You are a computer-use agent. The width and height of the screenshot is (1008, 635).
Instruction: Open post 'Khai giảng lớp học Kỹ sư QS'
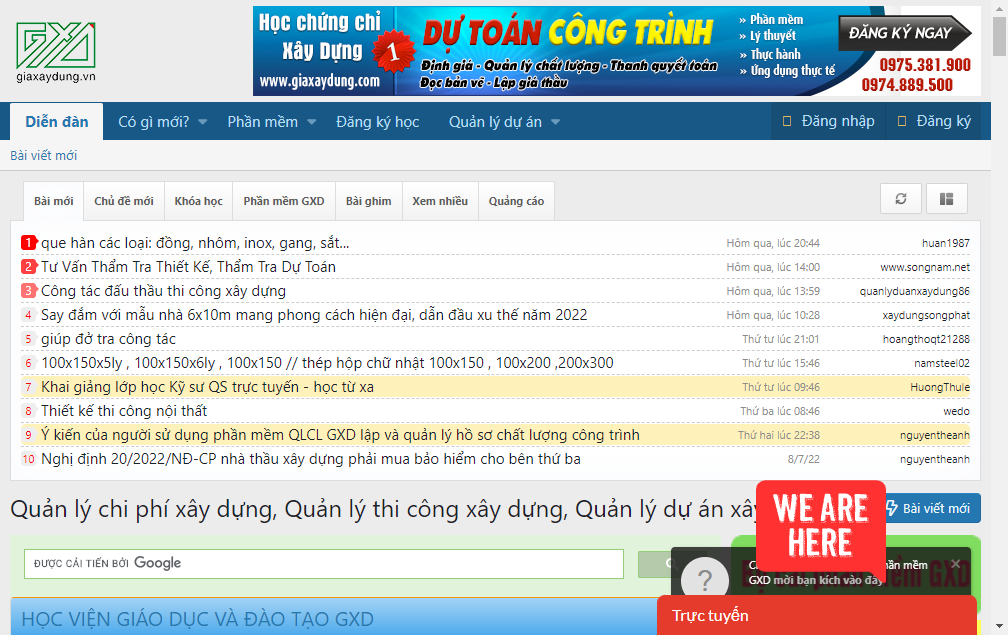(x=208, y=387)
